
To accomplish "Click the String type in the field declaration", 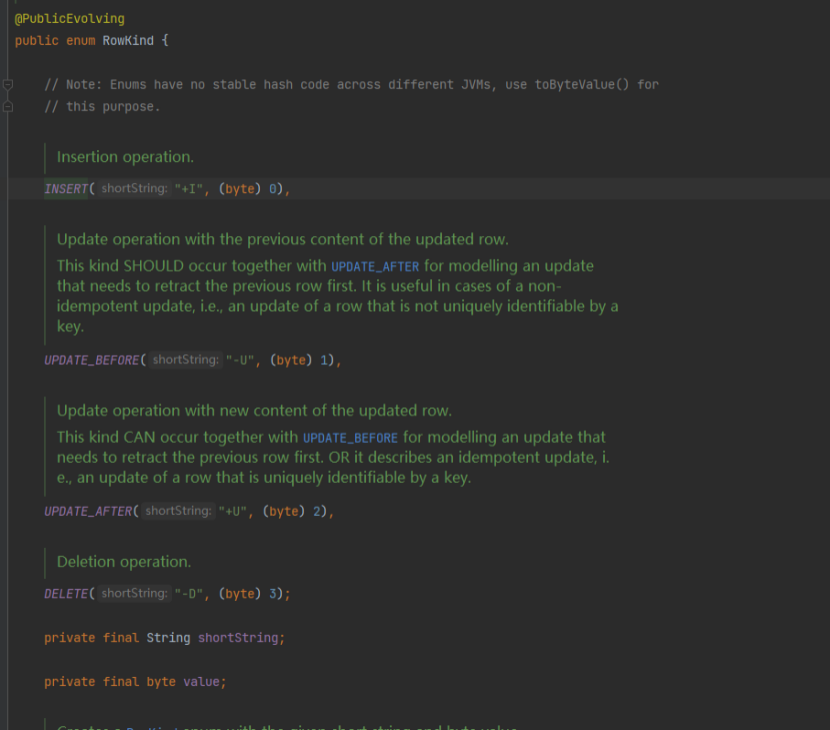I will 168,638.
